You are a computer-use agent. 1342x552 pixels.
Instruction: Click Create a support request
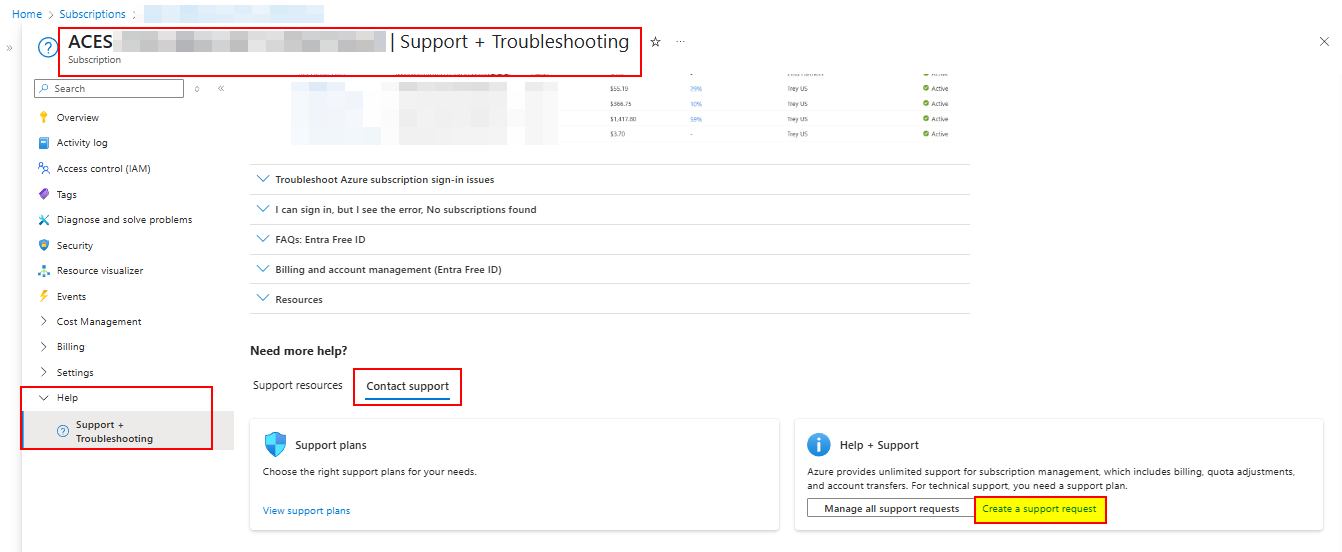click(1040, 509)
